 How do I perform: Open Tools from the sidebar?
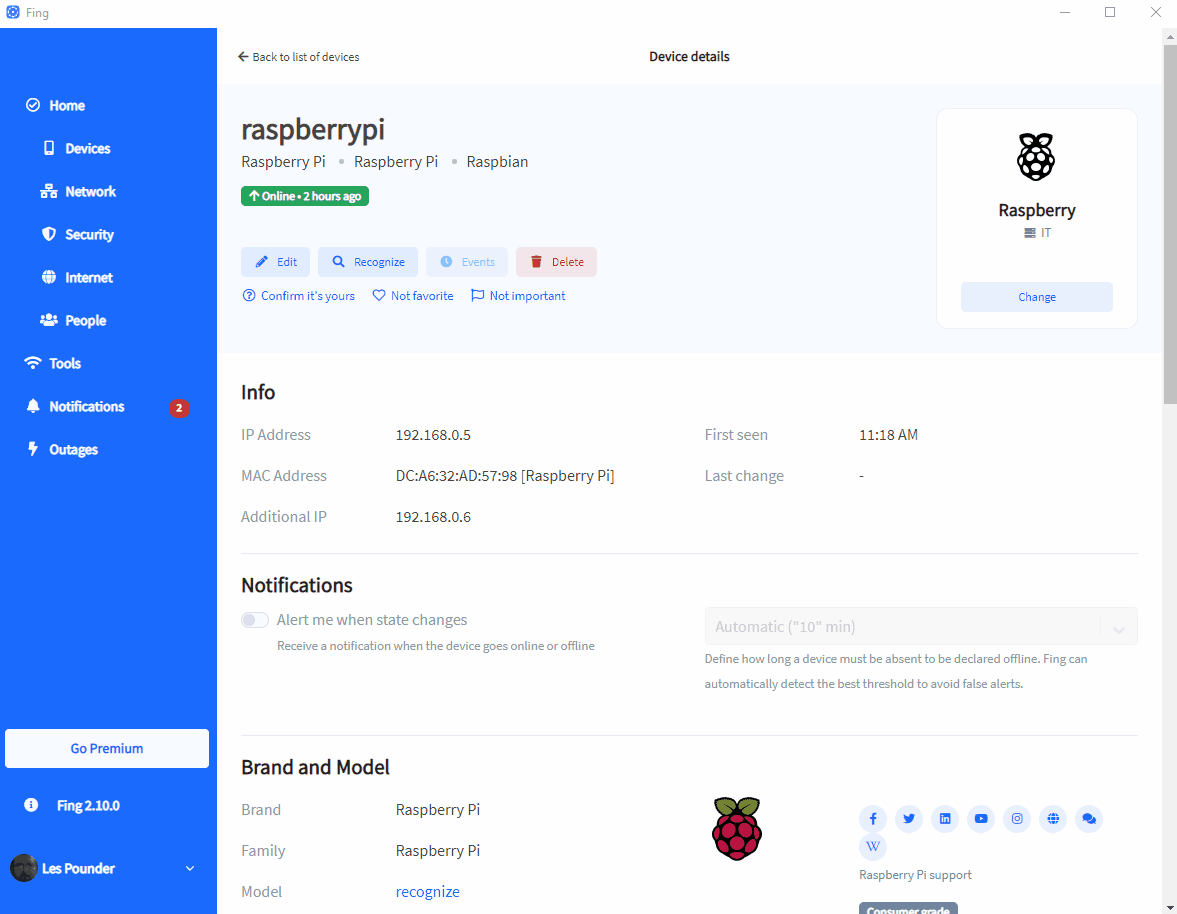tap(53, 363)
